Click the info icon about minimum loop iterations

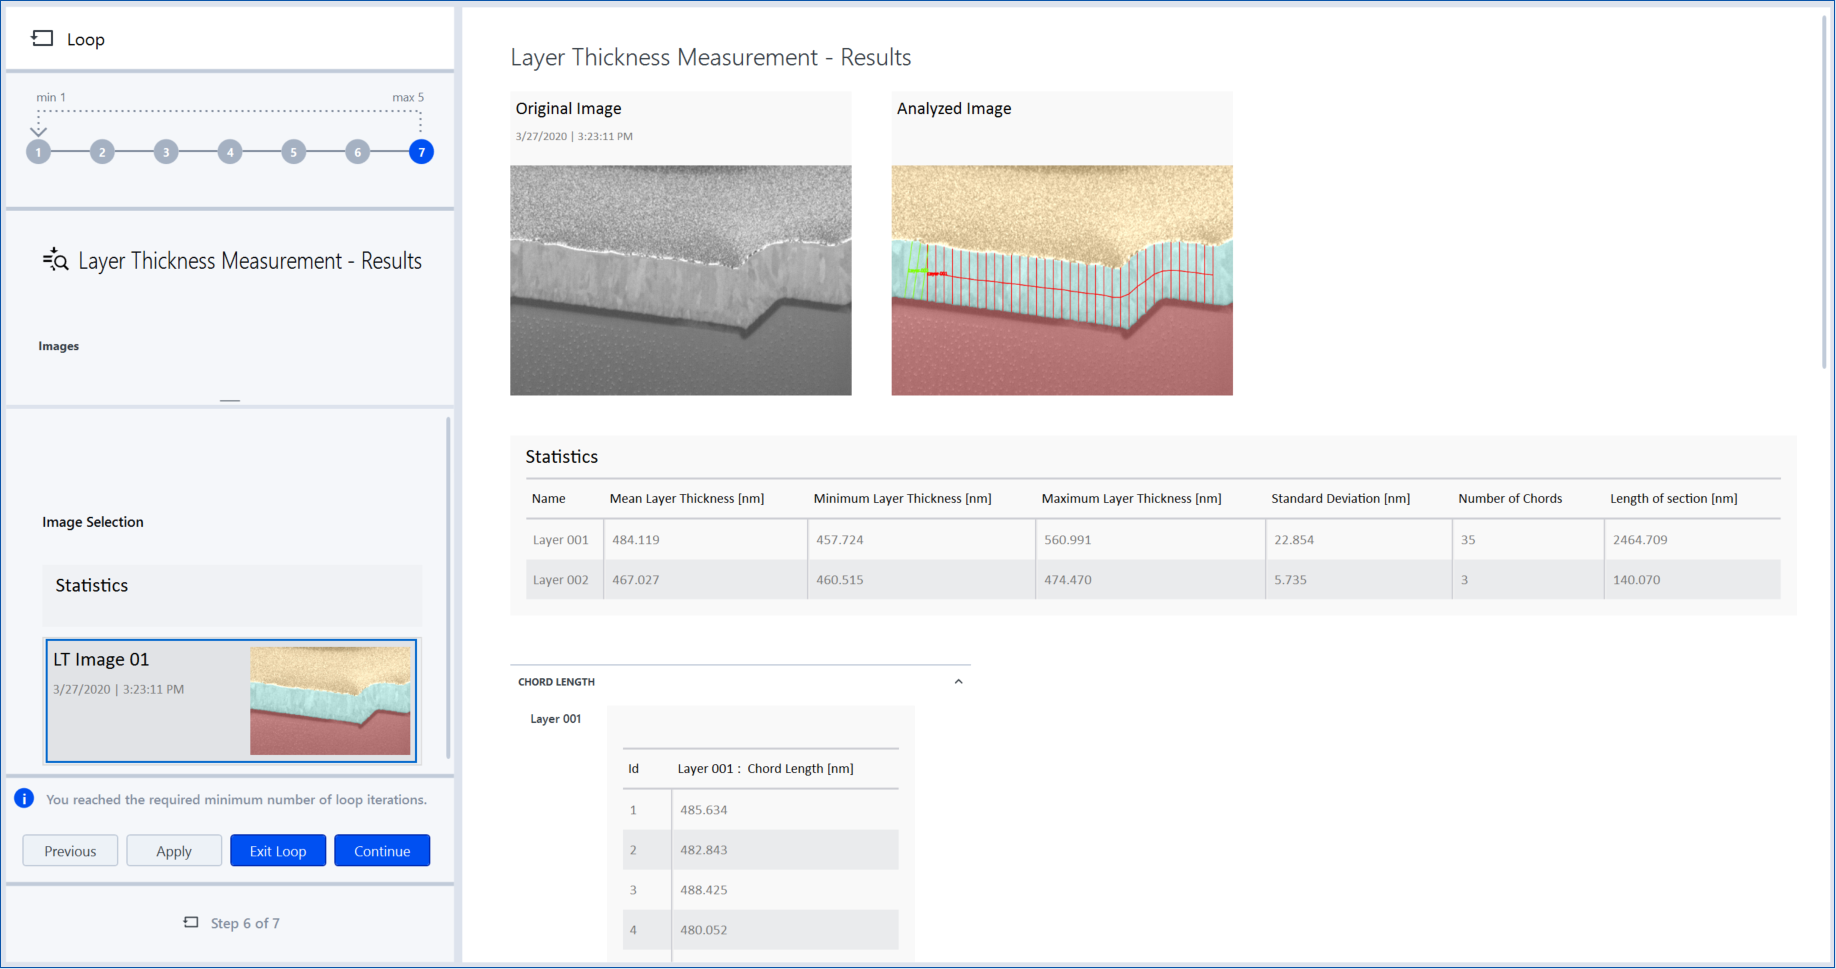pos(23,798)
